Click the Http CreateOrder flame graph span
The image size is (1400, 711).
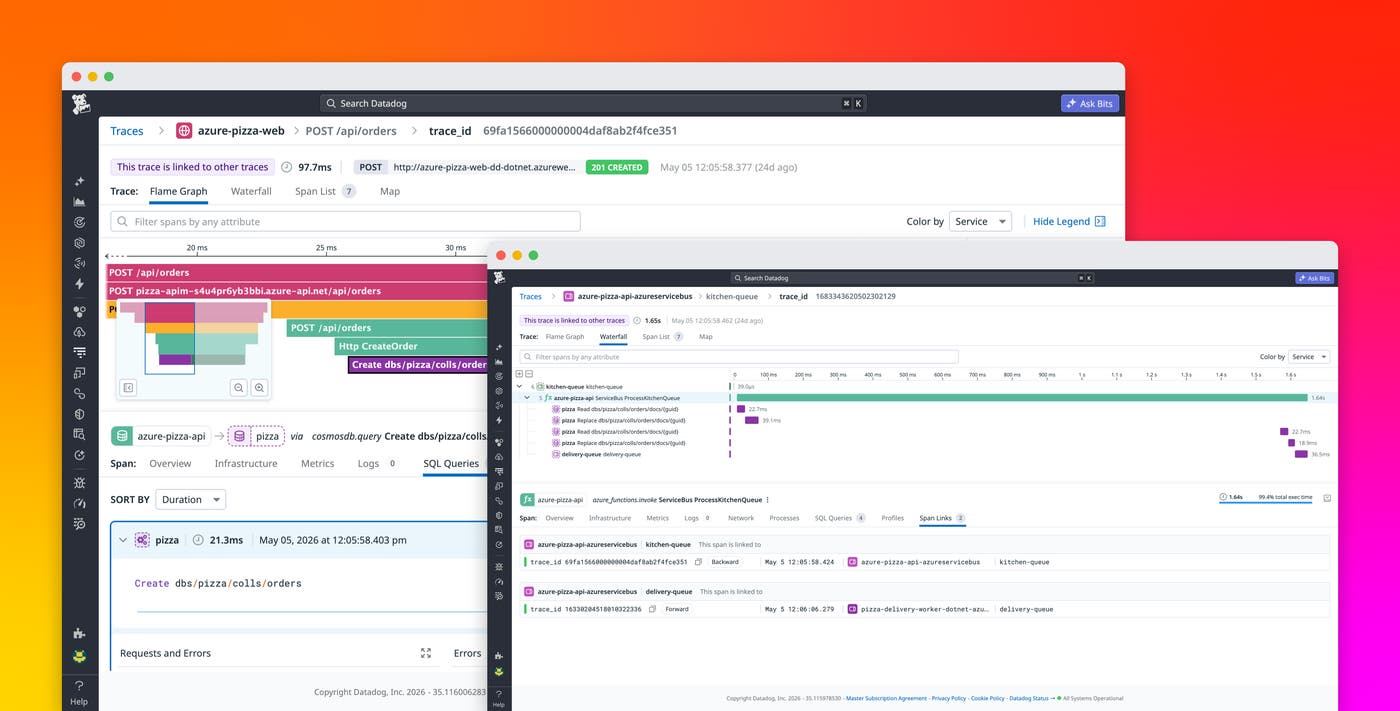pyautogui.click(x=411, y=346)
